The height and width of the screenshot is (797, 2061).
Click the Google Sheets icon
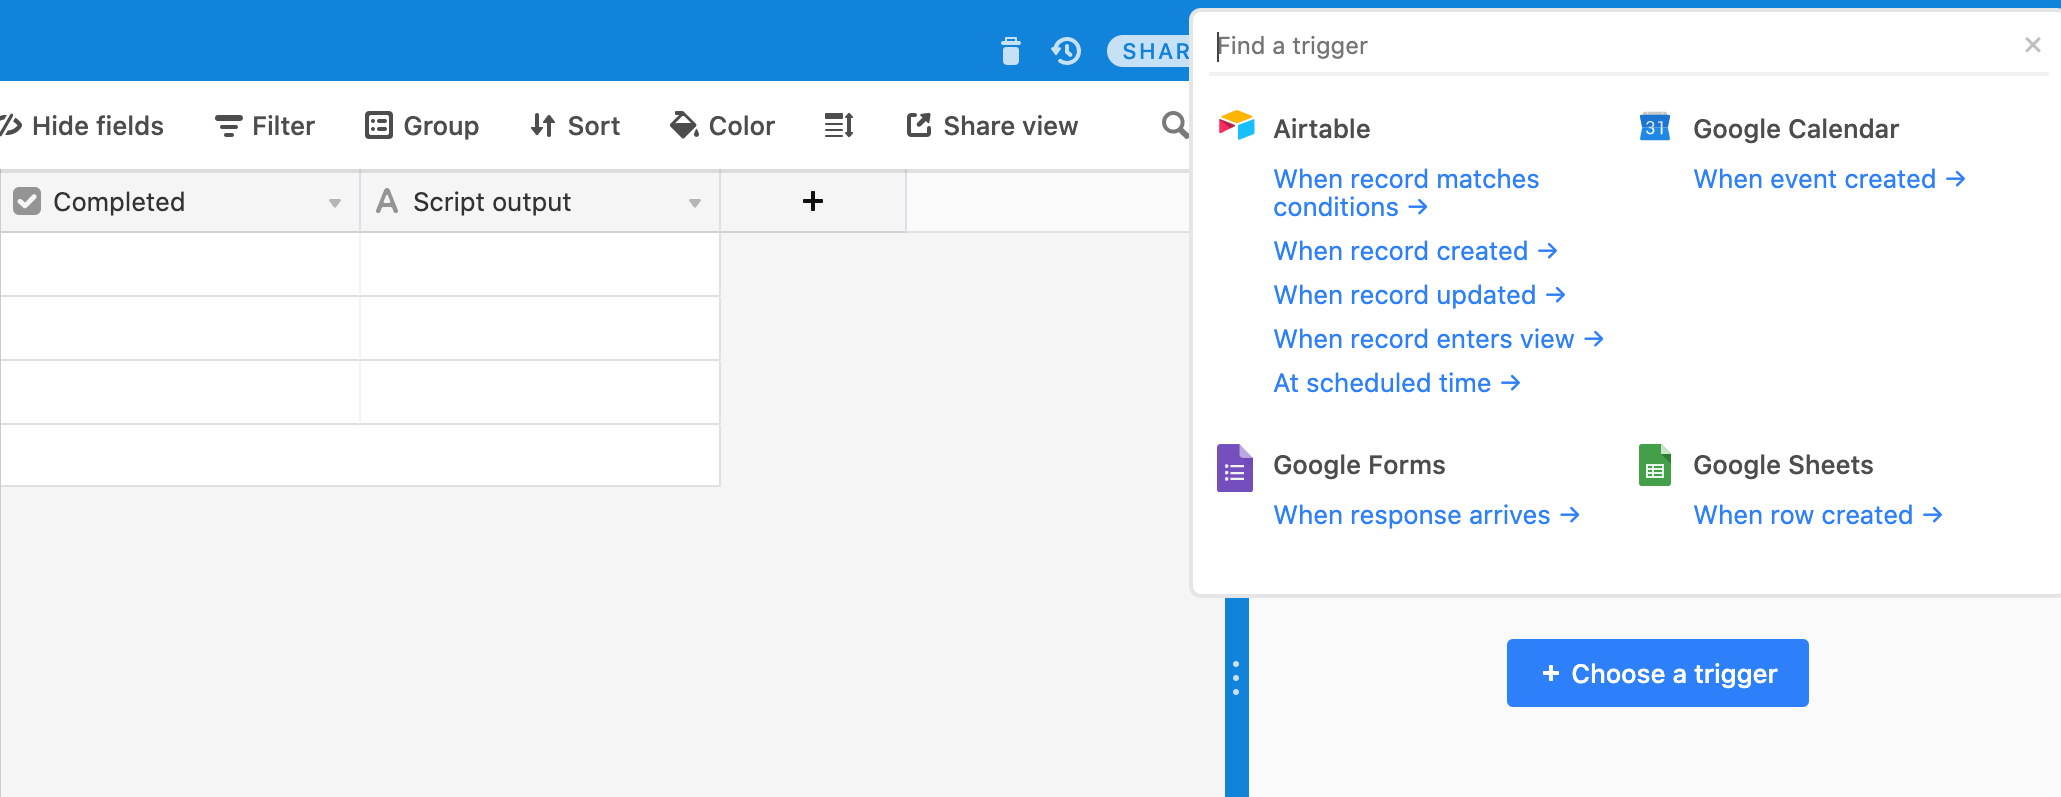1655,465
